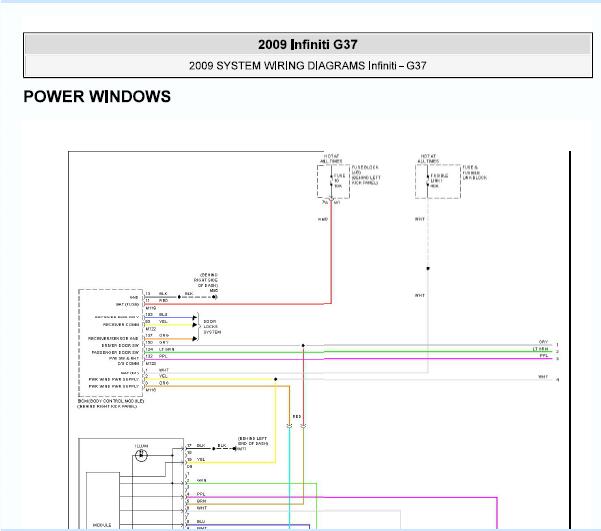Viewport: 601px width, 531px height.
Task: Click the "2009 Infiniti G37" title heading
Action: click(307, 44)
